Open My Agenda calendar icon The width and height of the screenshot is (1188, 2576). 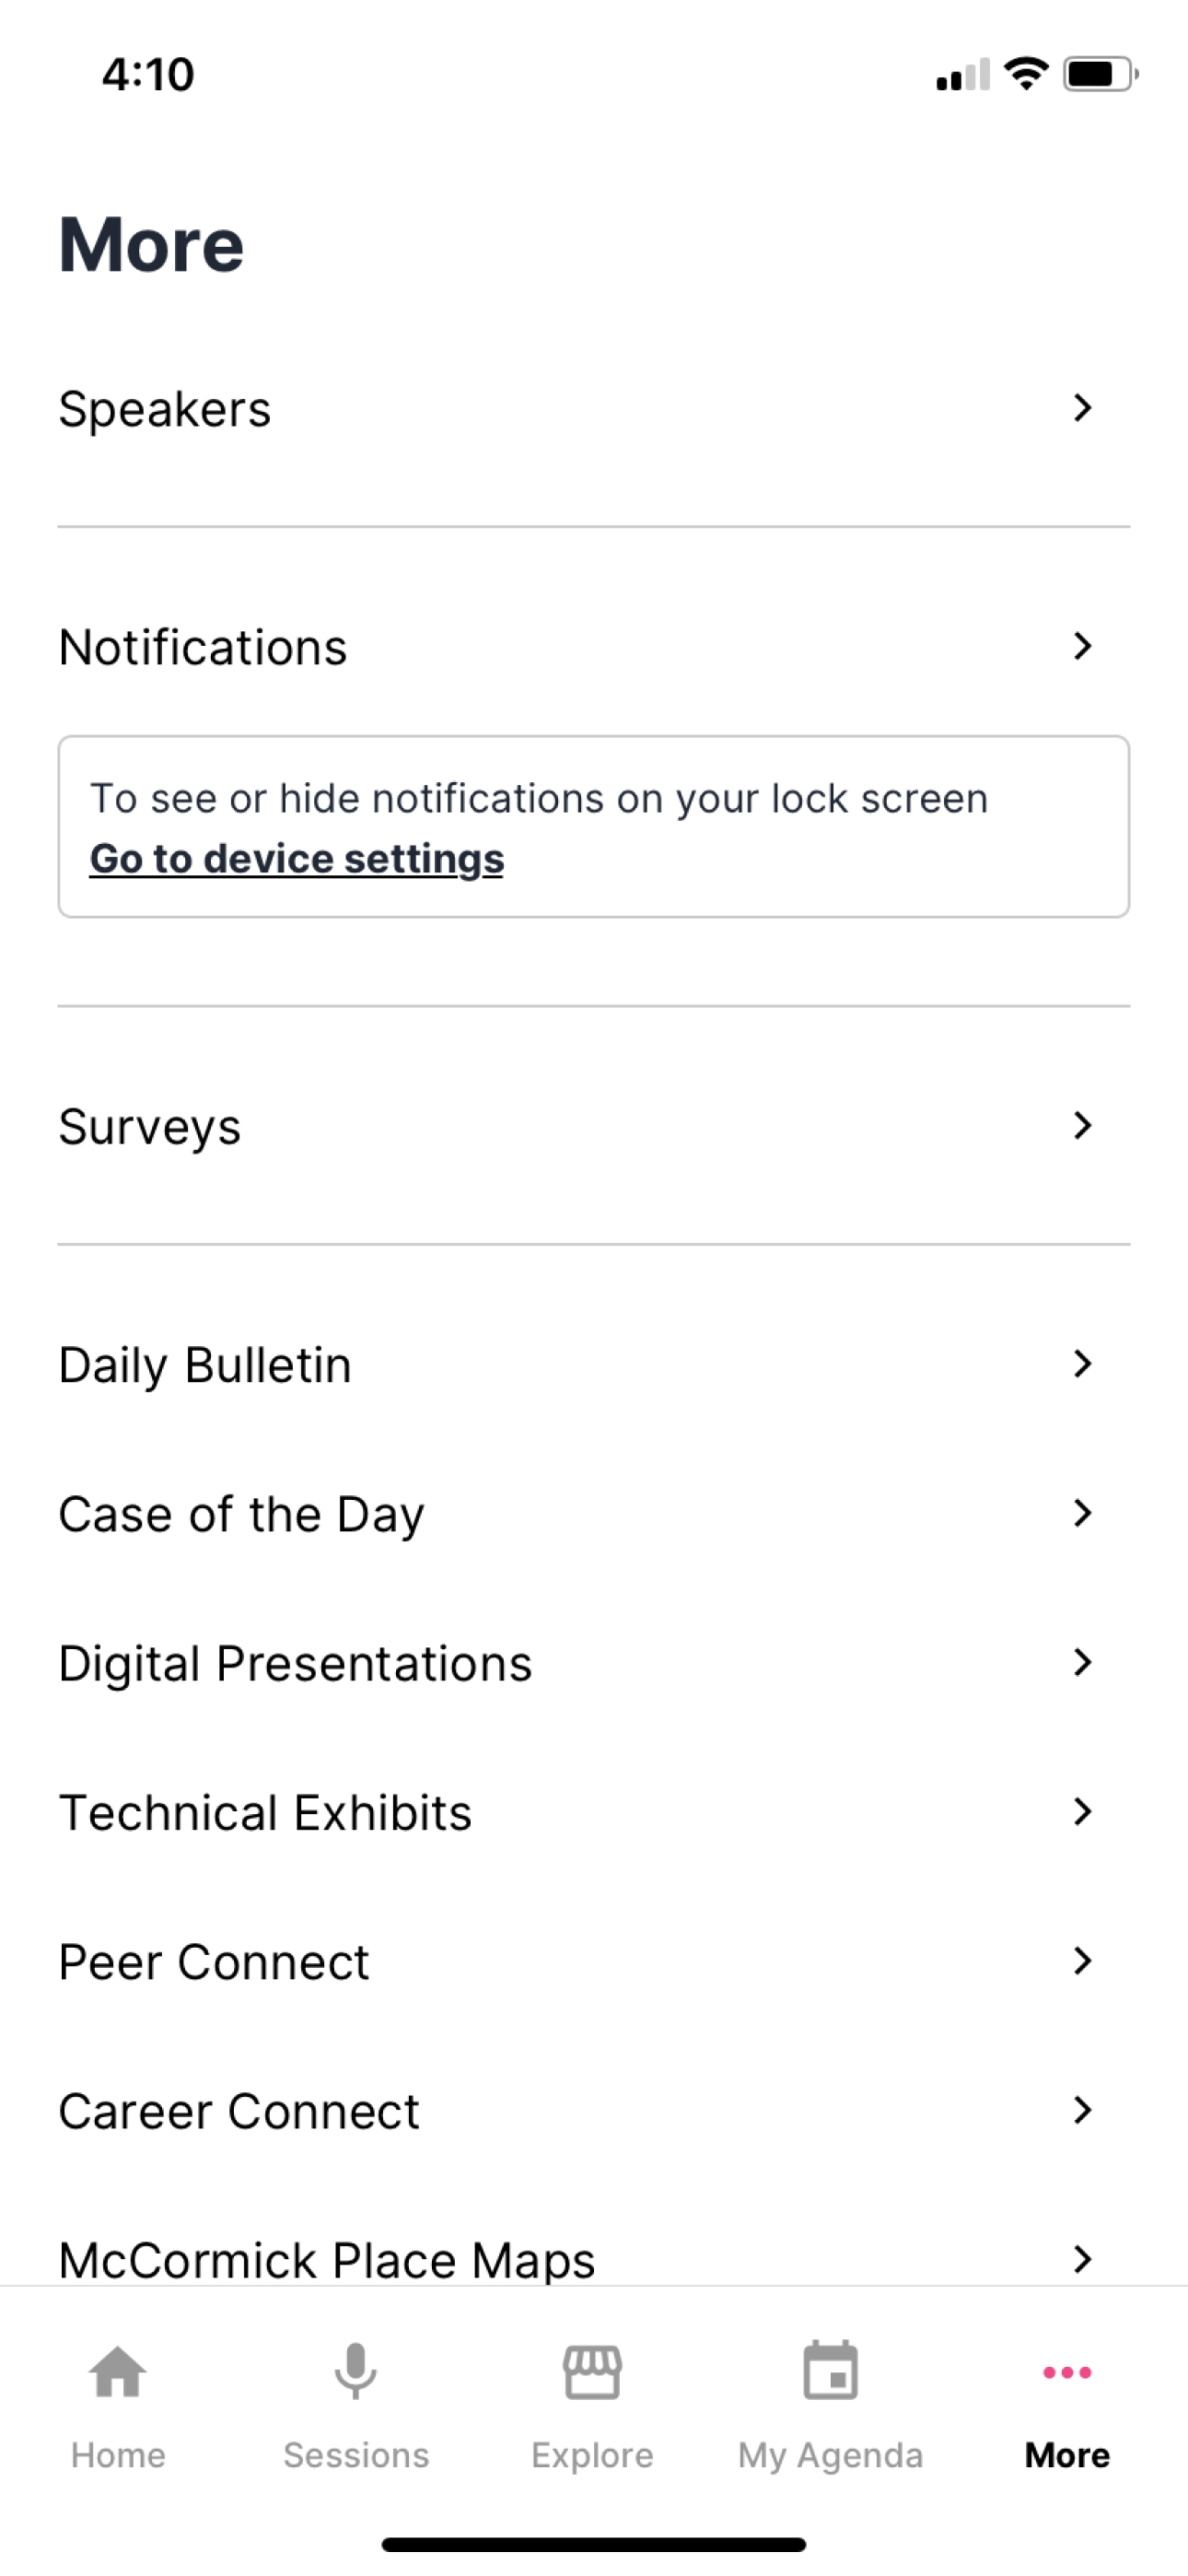(x=830, y=2370)
